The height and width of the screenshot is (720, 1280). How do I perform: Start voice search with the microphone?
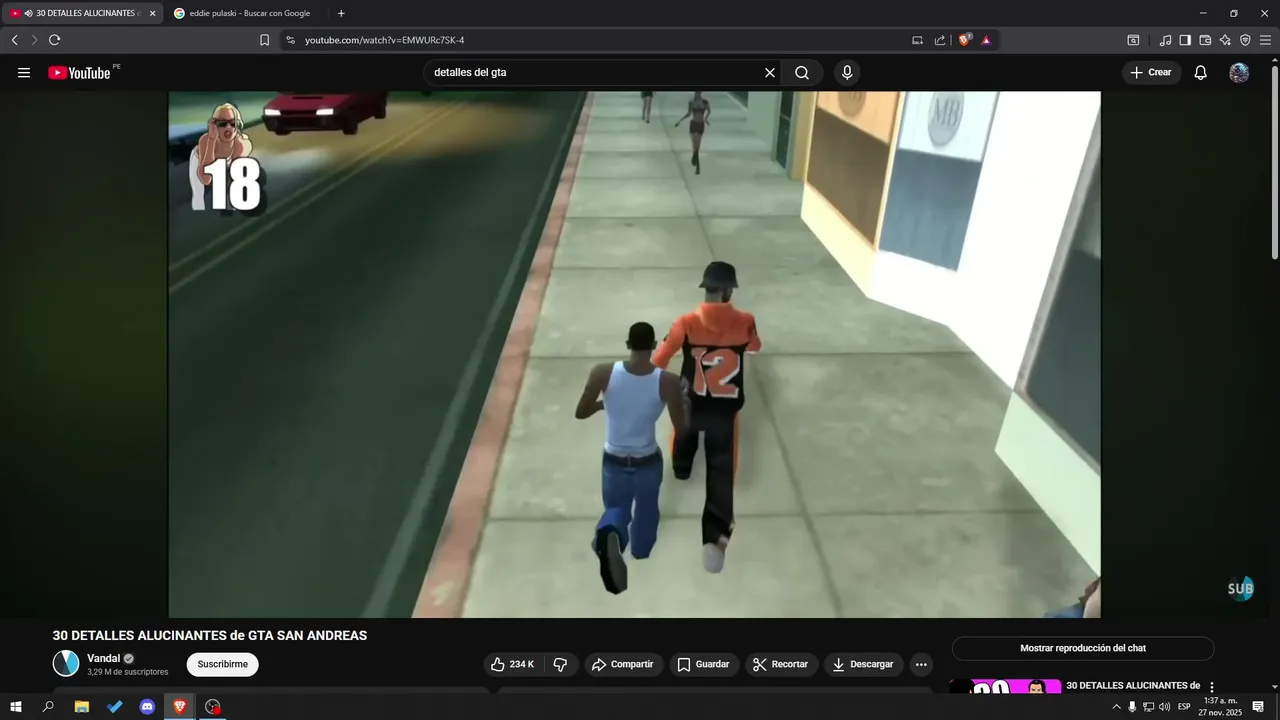(847, 73)
